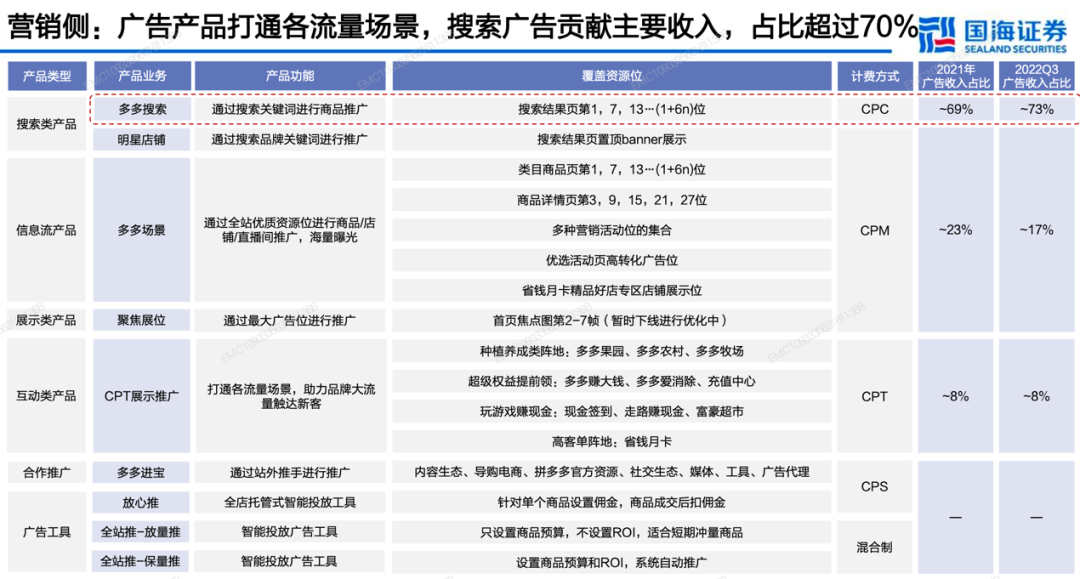This screenshot has width=1080, height=579.
Task: Select 通过搜索关键词进行商品推广 text
Action: tap(290, 109)
